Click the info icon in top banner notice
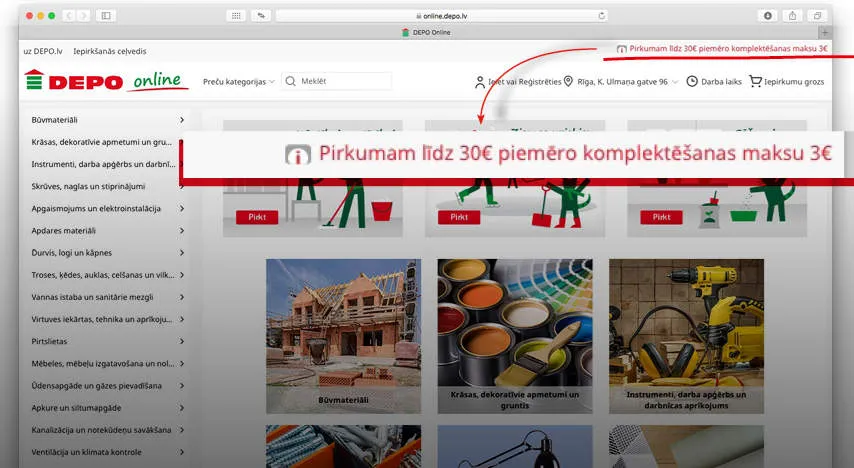 [x=621, y=49]
